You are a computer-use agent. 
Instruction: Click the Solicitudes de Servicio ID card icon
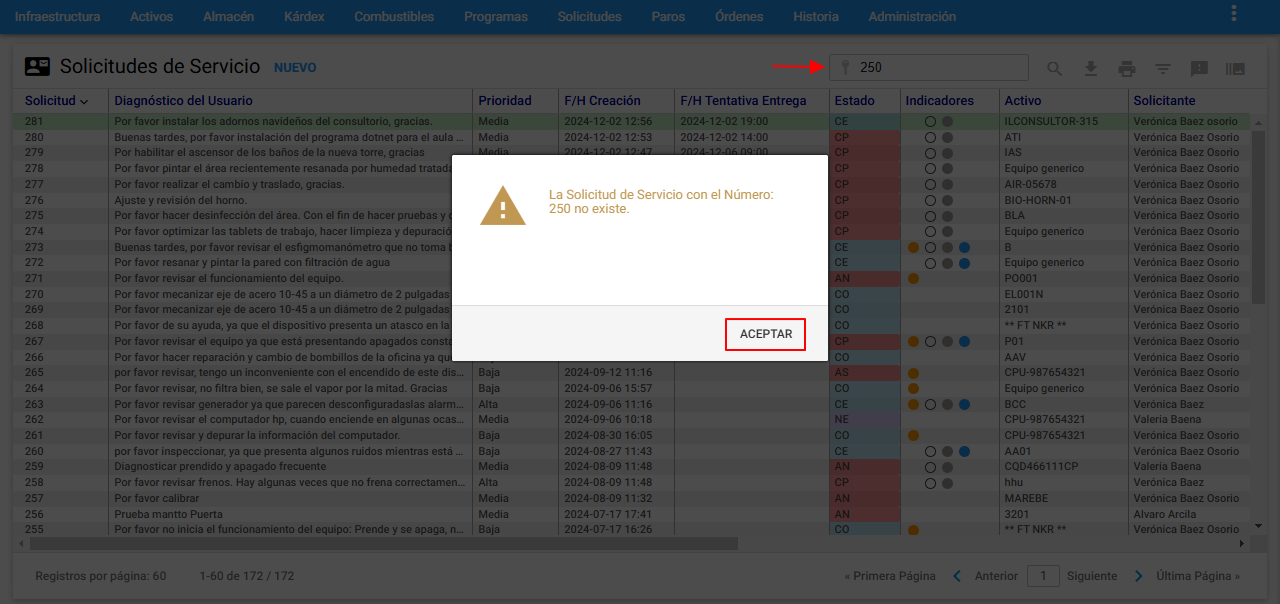pyautogui.click(x=37, y=67)
